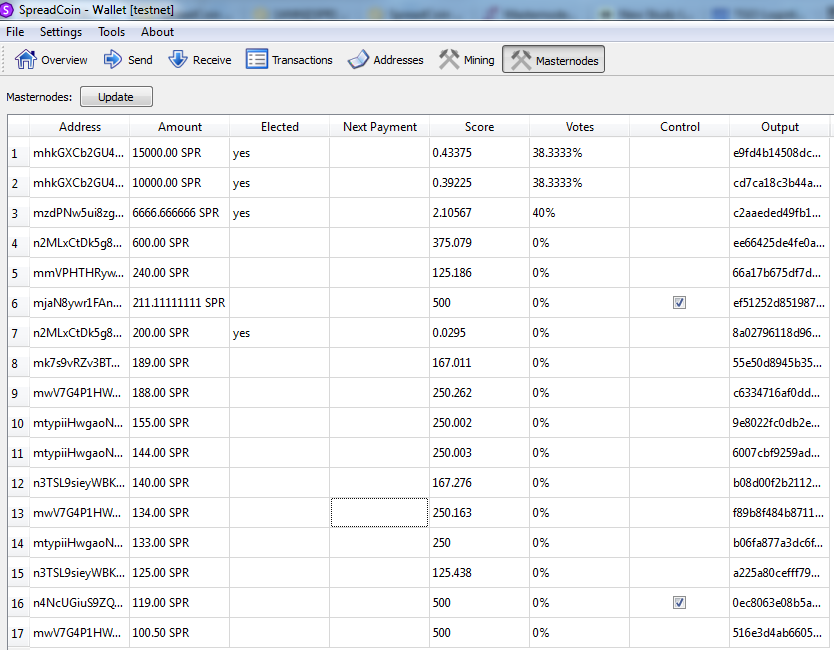Click address n4NcUGiuS9ZQ... in row 16
This screenshot has height=650, width=834.
click(80, 603)
